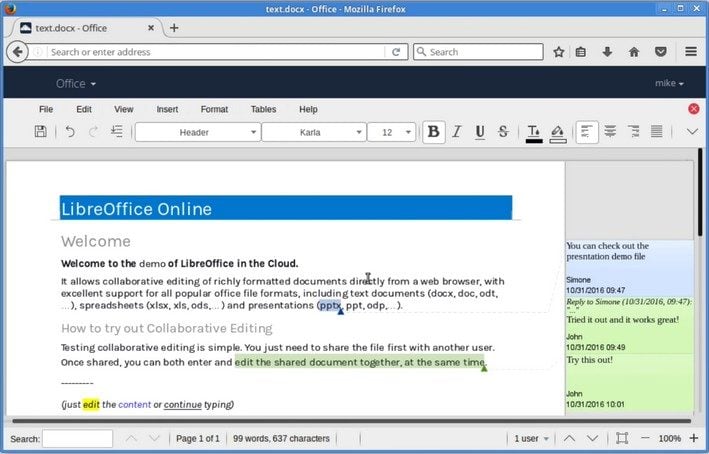Open the Office app menu dropdown
This screenshot has height=454, width=709.
(76, 83)
